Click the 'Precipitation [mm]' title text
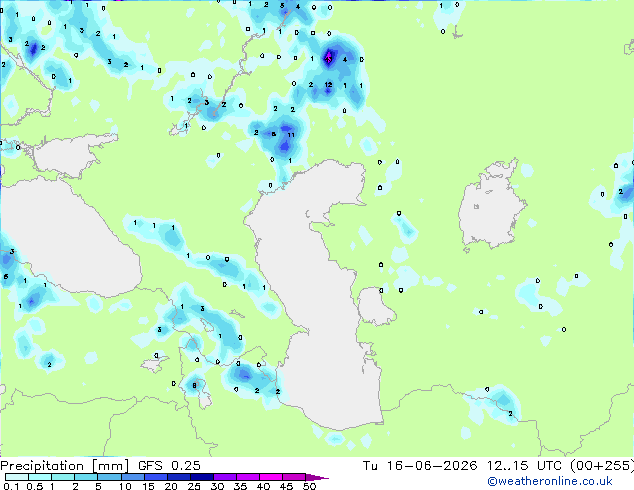Screen dimensions: 634x490 click(65, 466)
